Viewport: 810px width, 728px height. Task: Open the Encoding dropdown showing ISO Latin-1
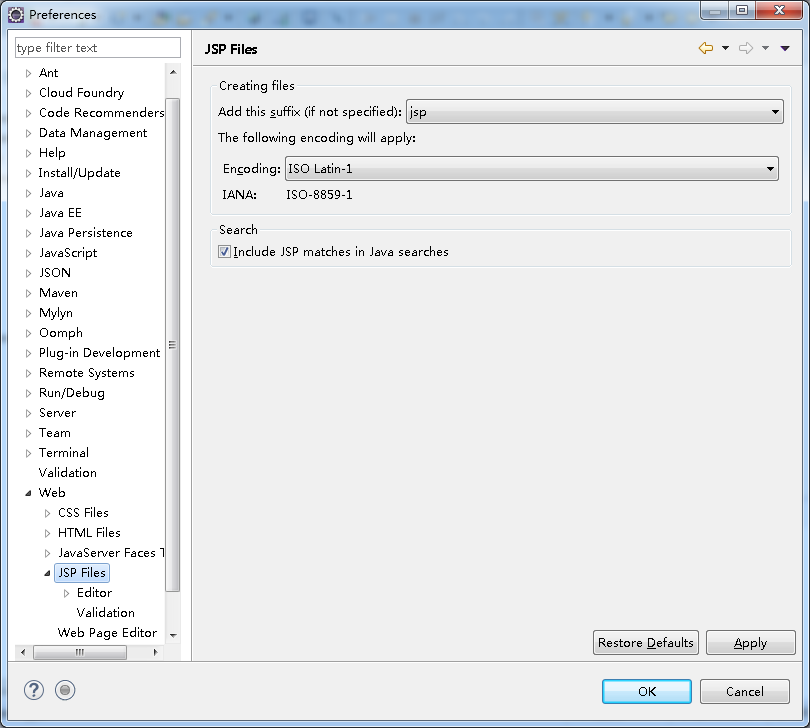tap(770, 168)
